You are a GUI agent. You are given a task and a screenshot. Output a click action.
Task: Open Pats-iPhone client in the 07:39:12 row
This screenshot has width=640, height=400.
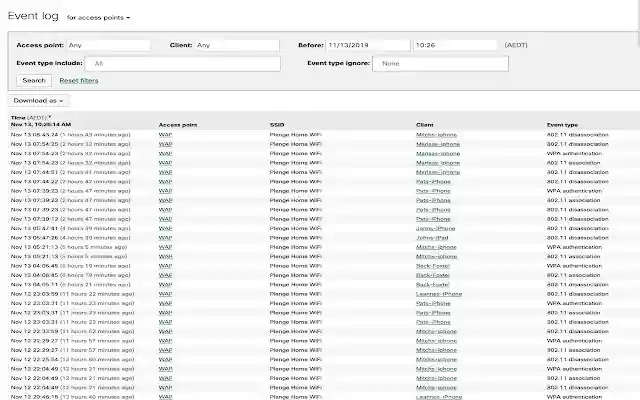click(433, 219)
